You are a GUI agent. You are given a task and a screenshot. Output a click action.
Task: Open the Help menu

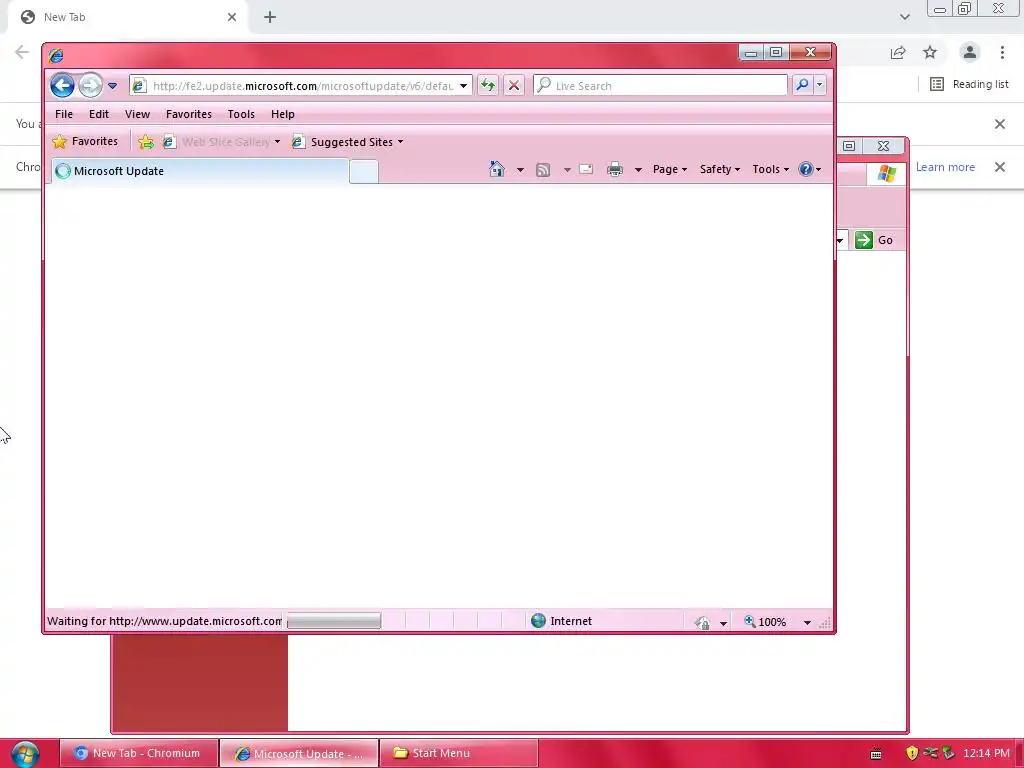click(283, 114)
